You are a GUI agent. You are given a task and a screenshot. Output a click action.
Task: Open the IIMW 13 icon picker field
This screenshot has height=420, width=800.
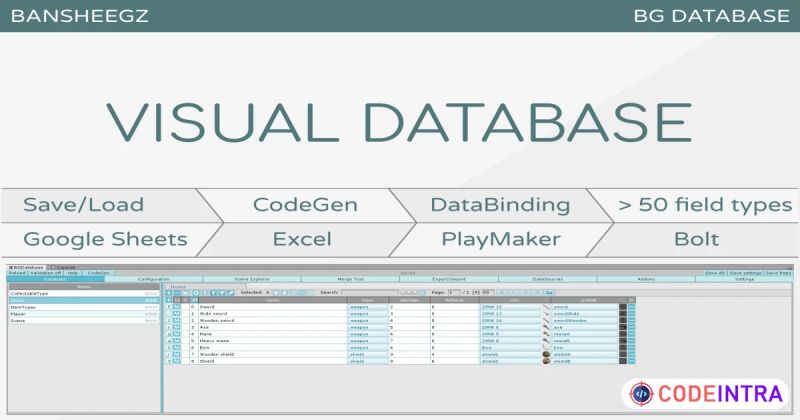click(x=510, y=313)
